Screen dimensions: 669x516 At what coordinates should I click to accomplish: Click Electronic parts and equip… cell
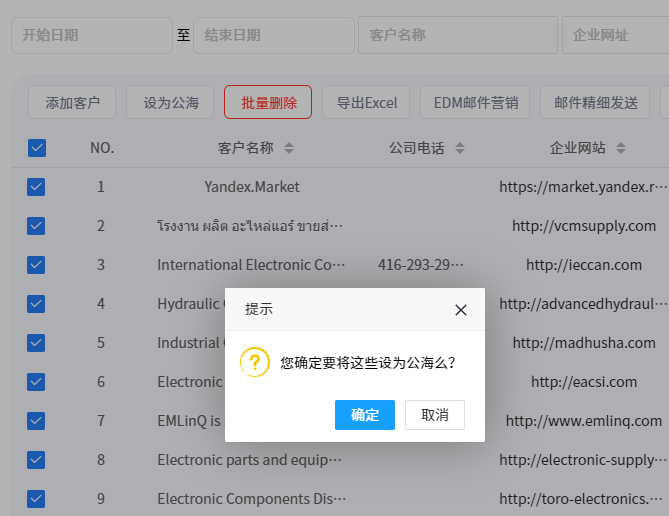tap(250, 460)
